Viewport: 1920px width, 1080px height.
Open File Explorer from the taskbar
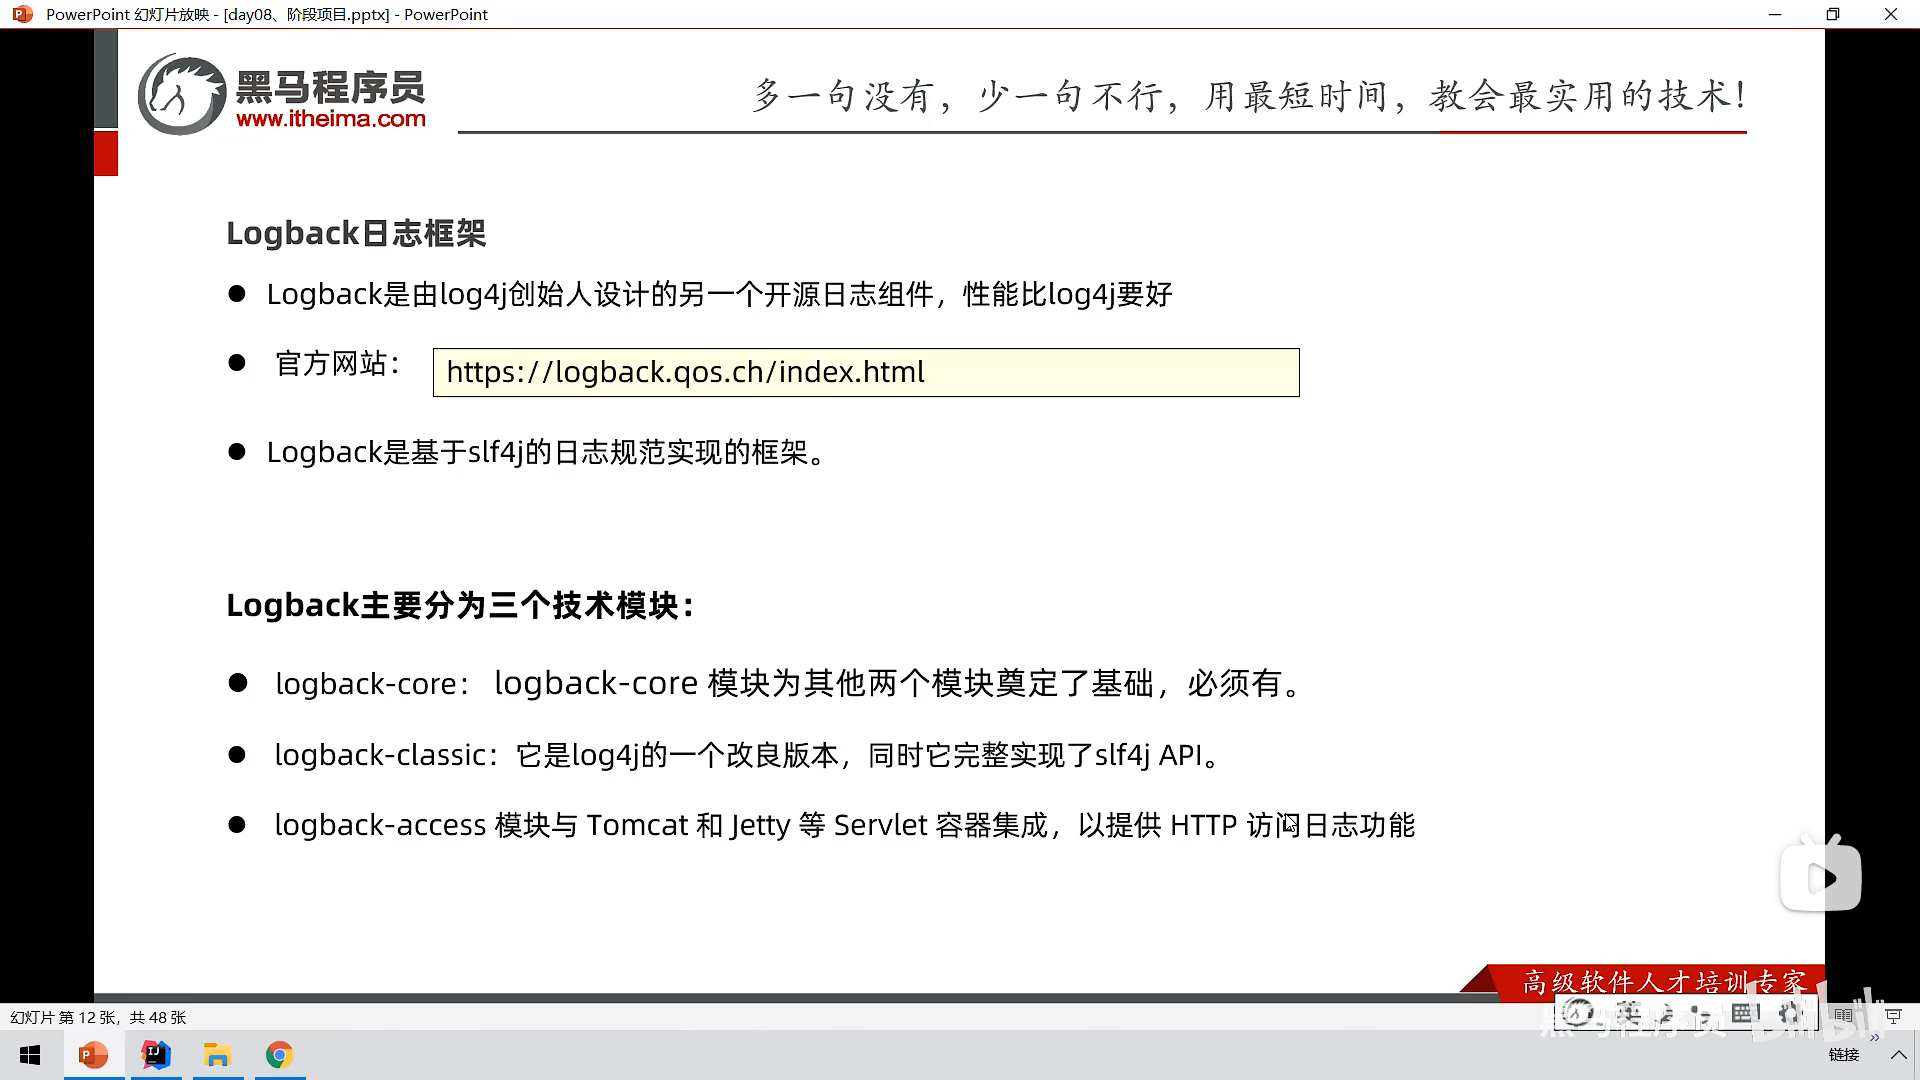(x=217, y=1055)
